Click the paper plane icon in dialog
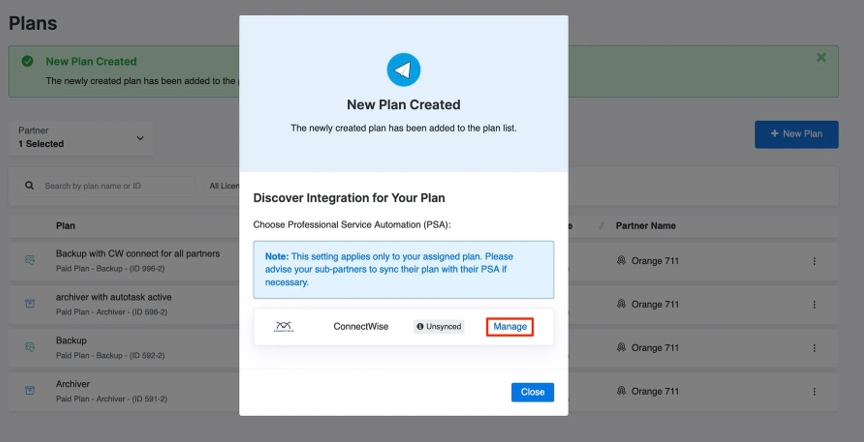 coord(403,70)
